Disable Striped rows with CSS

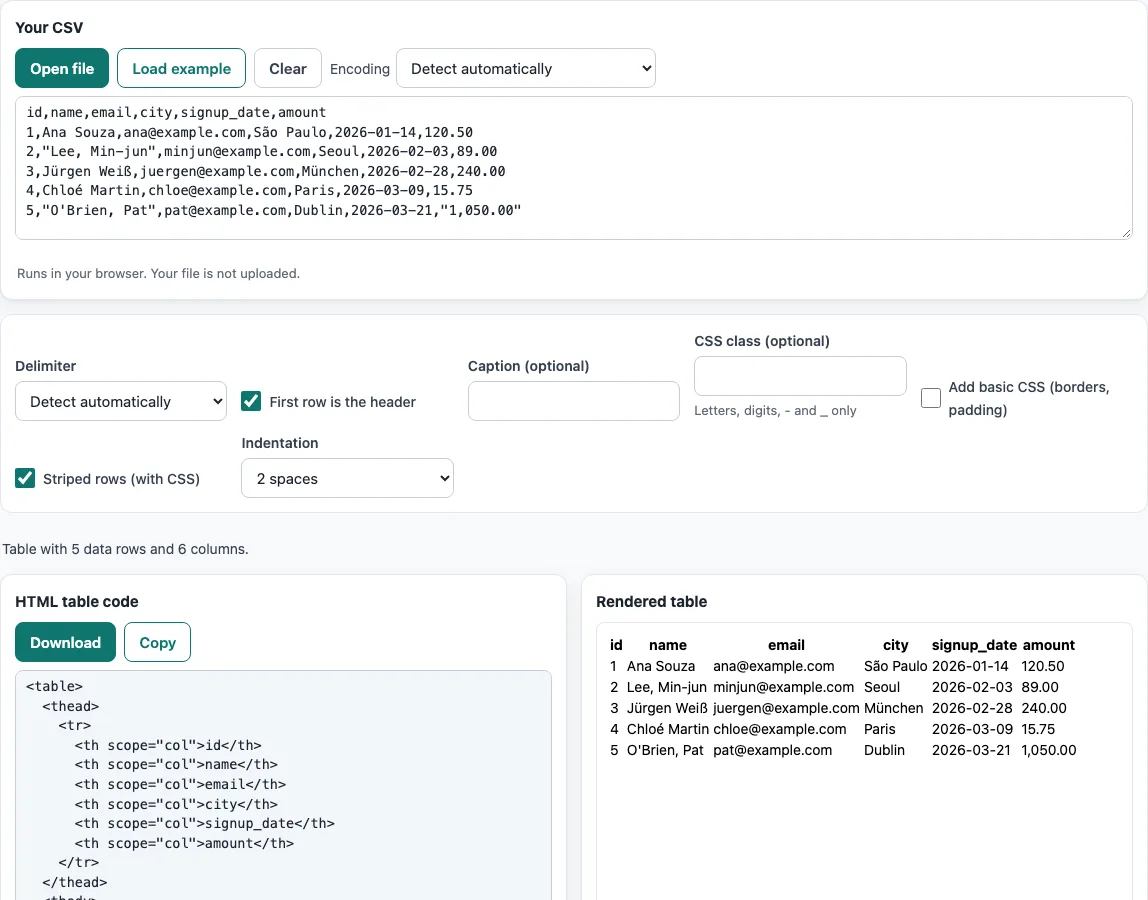25,478
